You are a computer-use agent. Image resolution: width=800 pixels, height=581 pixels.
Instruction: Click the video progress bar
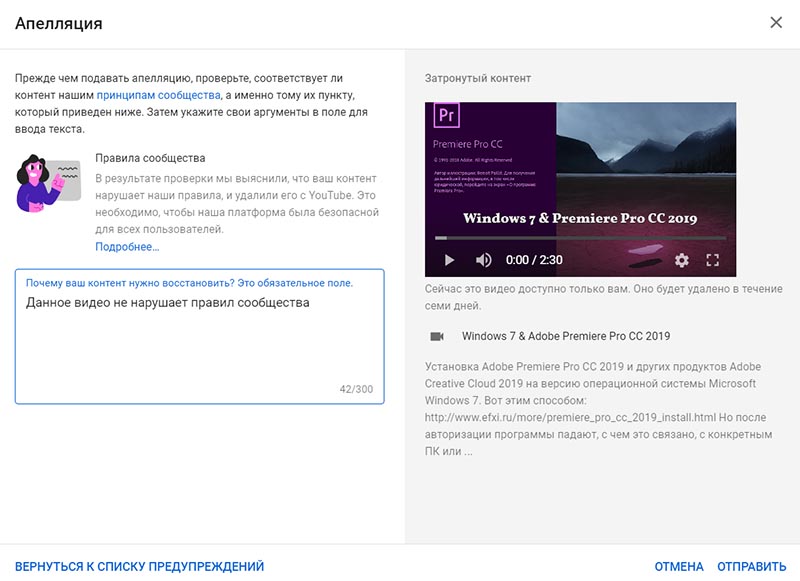[x=580, y=238]
